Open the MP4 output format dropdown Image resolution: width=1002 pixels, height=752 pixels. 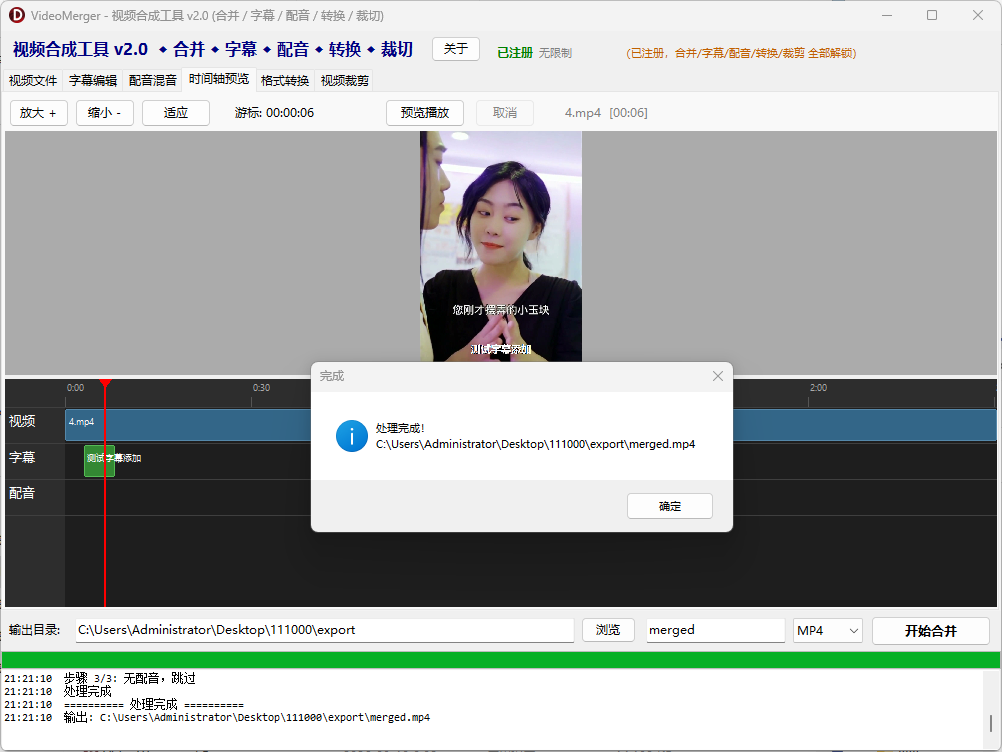click(x=827, y=630)
